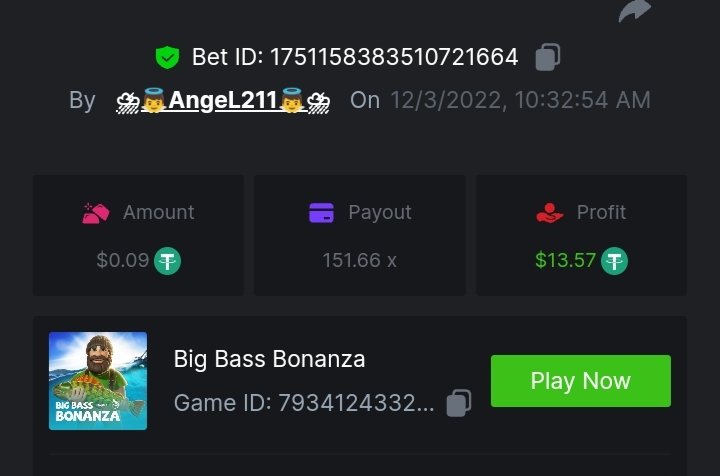Click the Tether coin icon beside $0.09
The width and height of the screenshot is (720, 476).
[167, 261]
